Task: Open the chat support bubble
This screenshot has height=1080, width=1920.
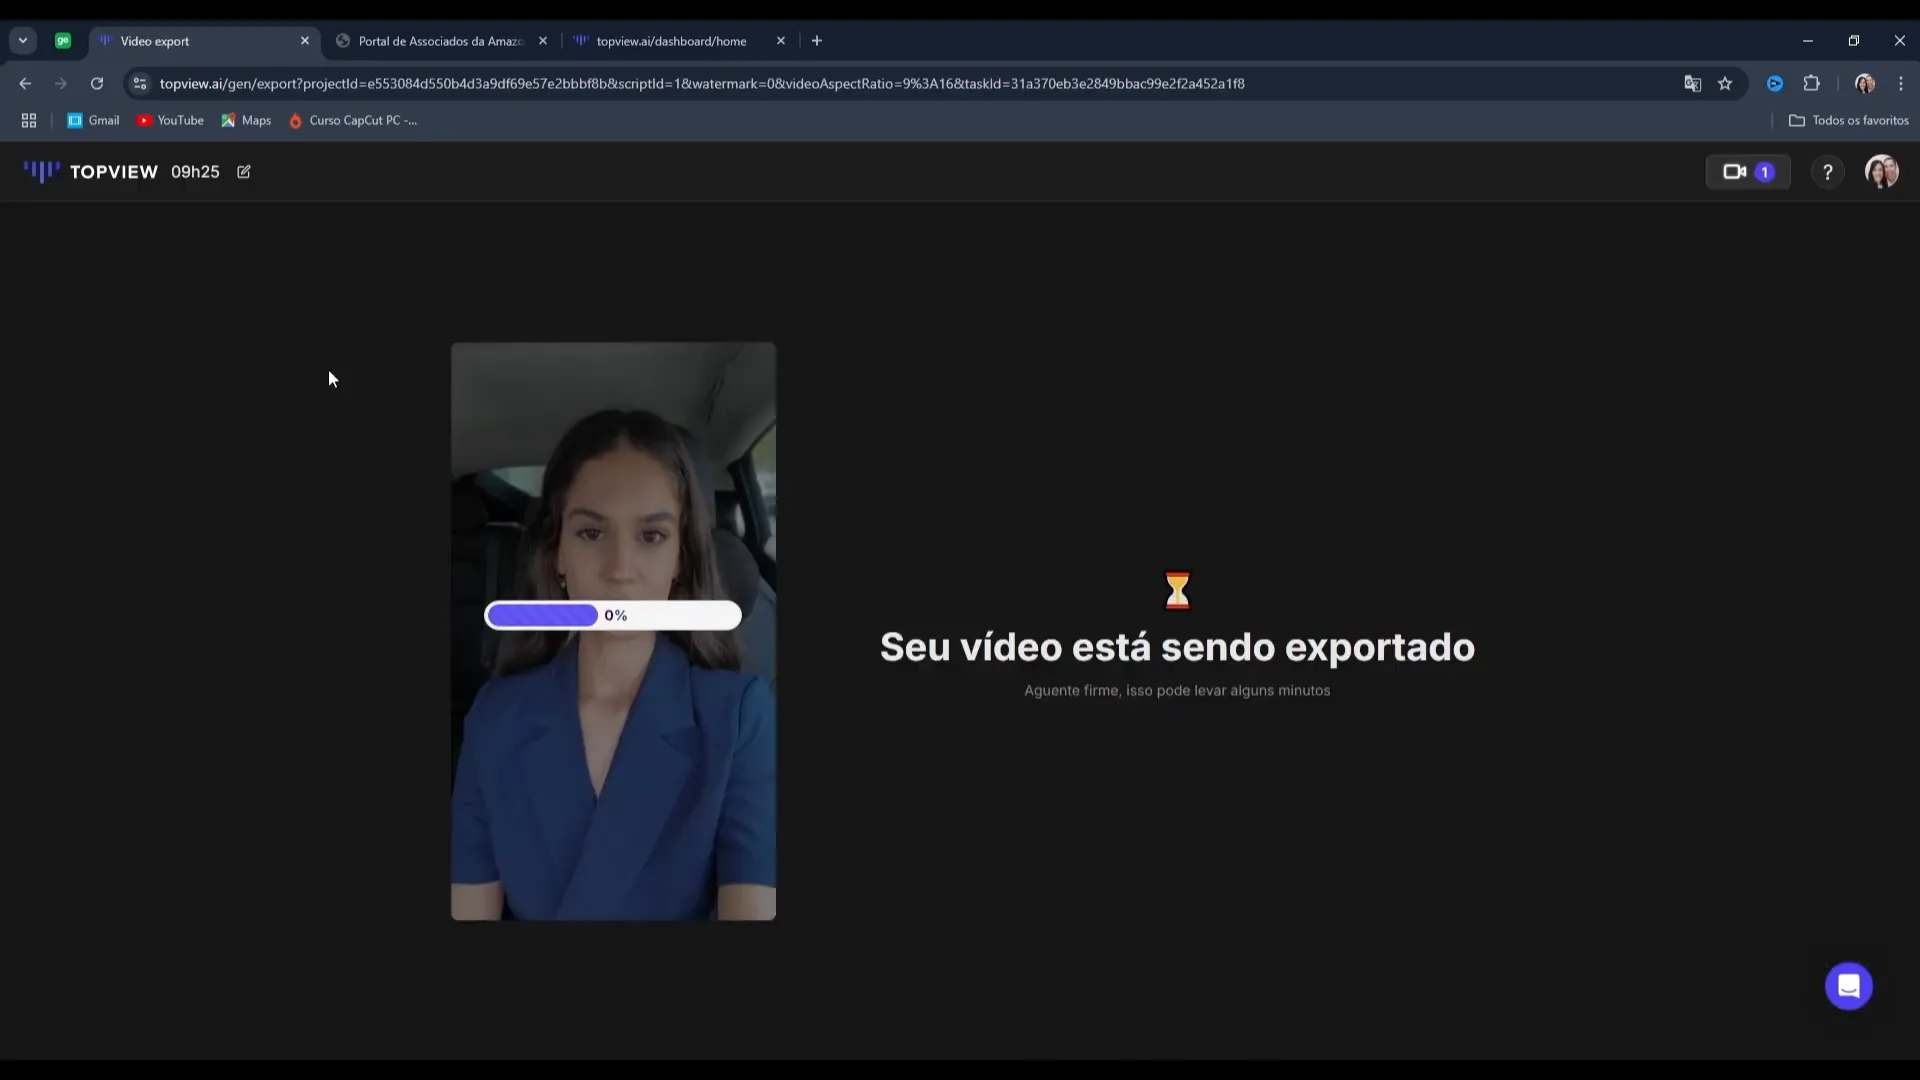Action: [1848, 986]
